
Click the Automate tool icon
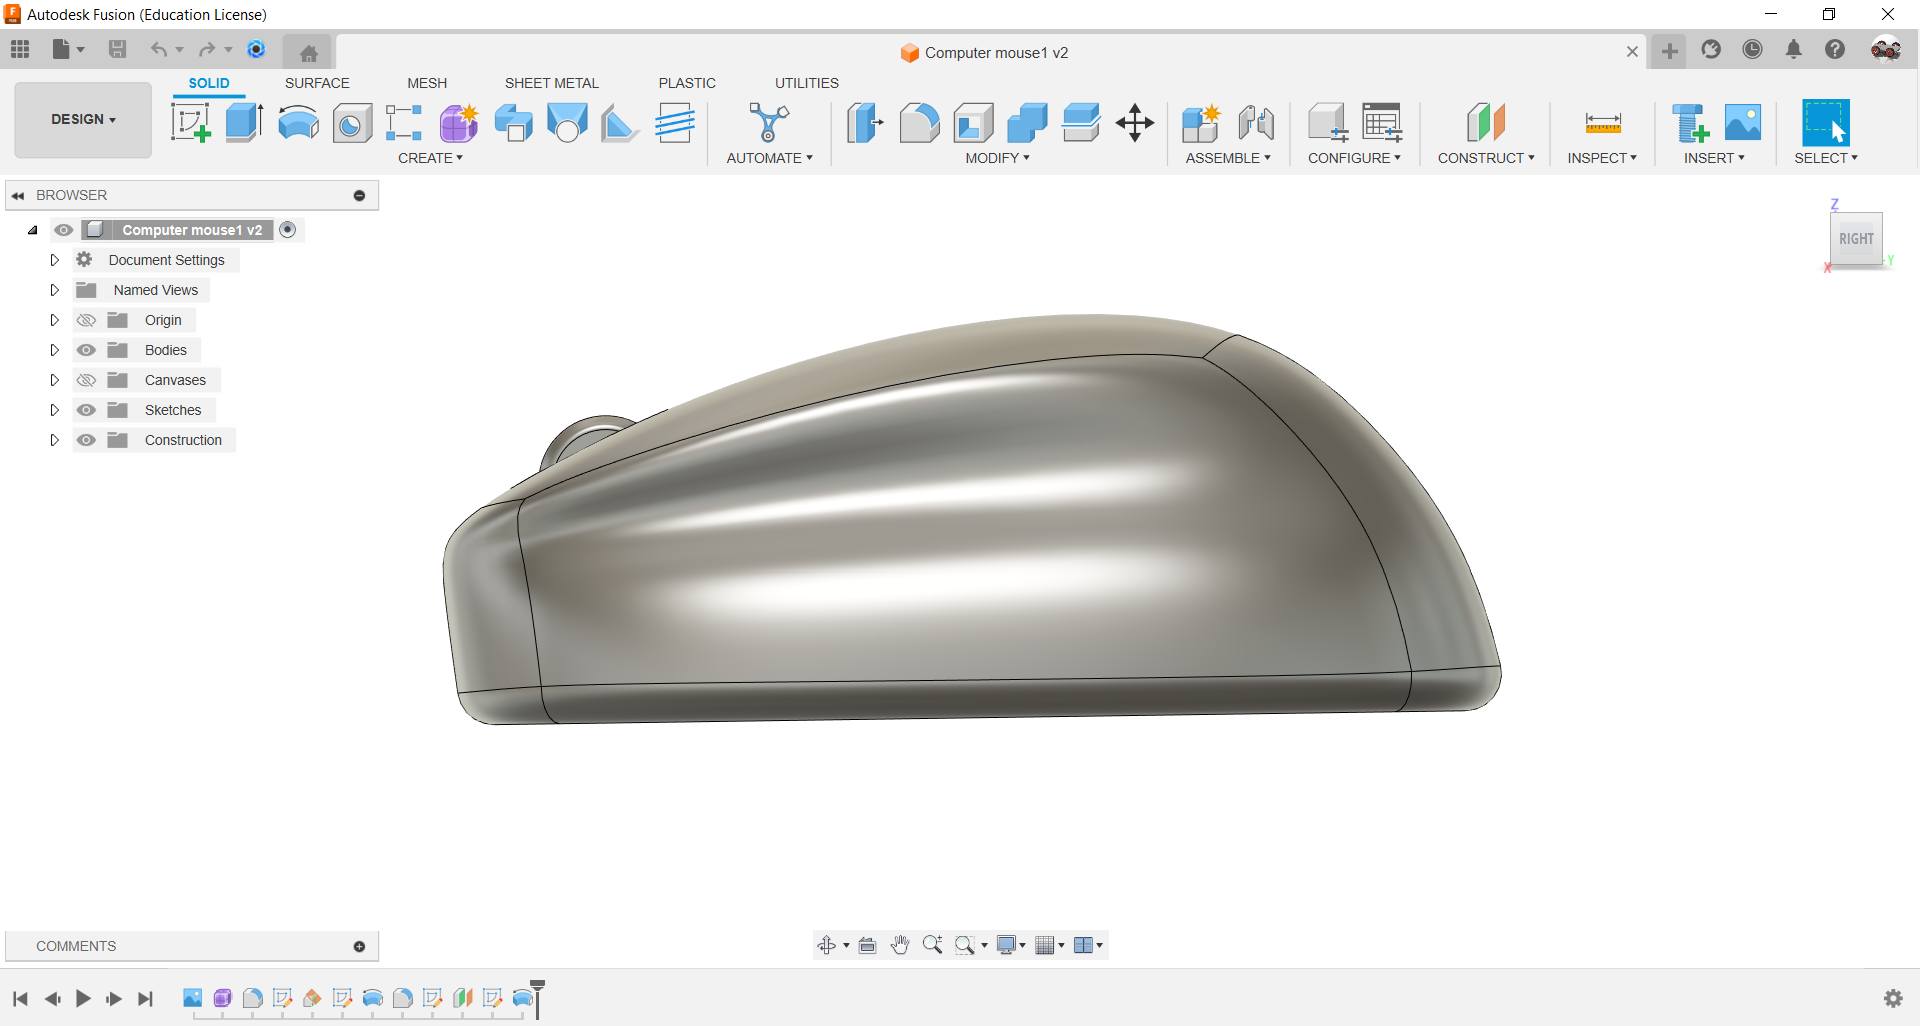pyautogui.click(x=769, y=123)
